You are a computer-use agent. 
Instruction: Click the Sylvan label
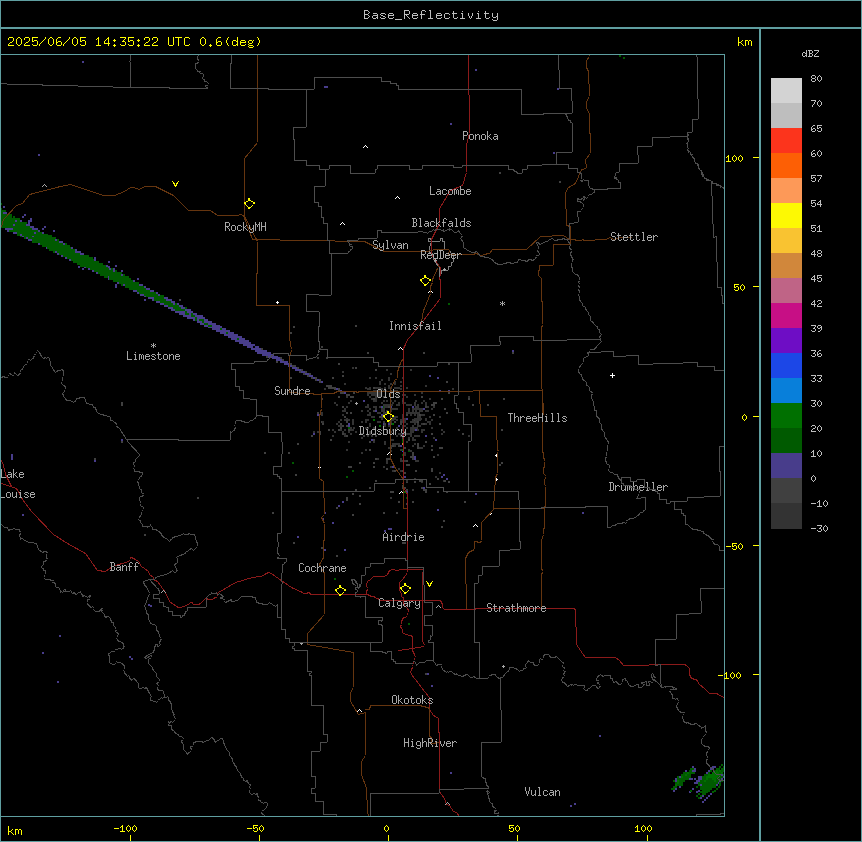tap(390, 245)
